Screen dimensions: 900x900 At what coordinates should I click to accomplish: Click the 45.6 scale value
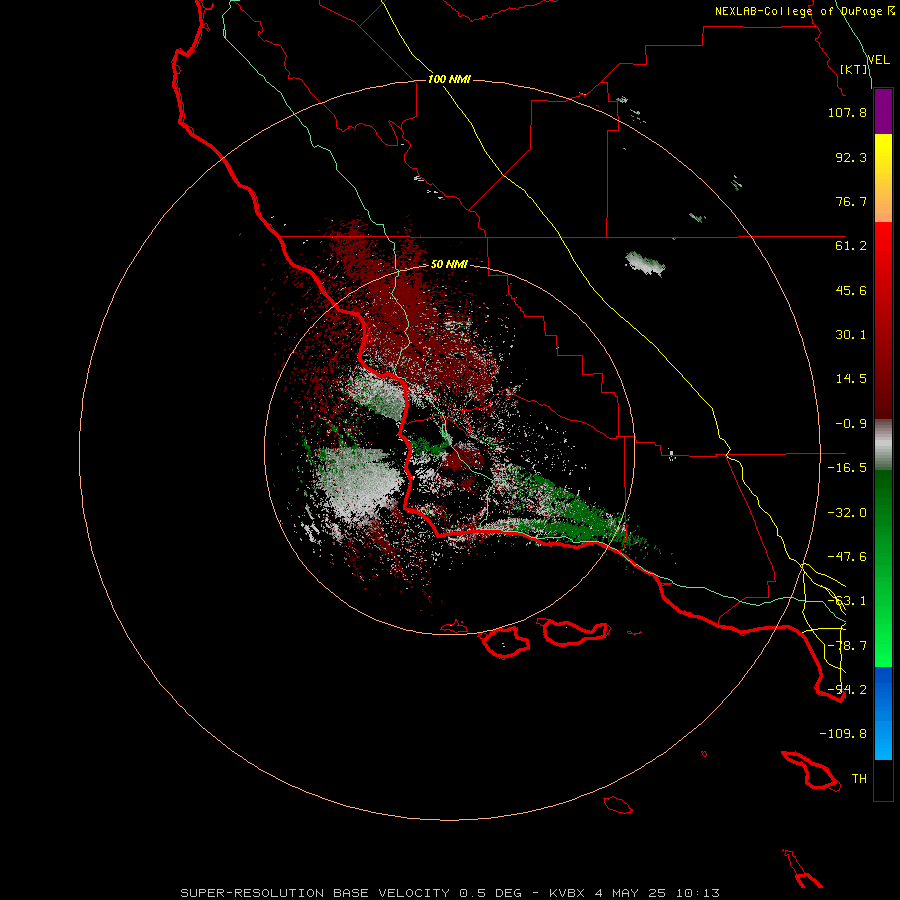coord(851,290)
